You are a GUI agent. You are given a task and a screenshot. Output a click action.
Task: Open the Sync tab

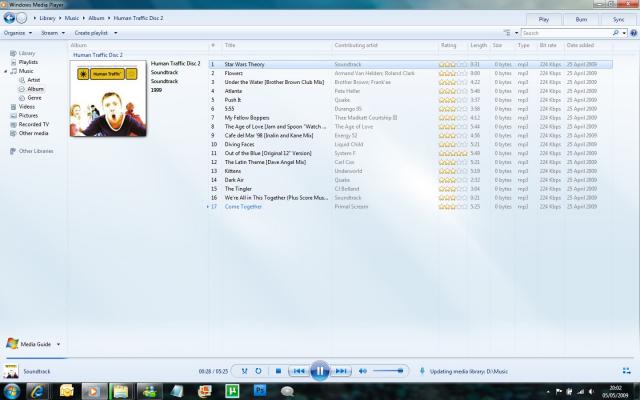click(x=618, y=19)
